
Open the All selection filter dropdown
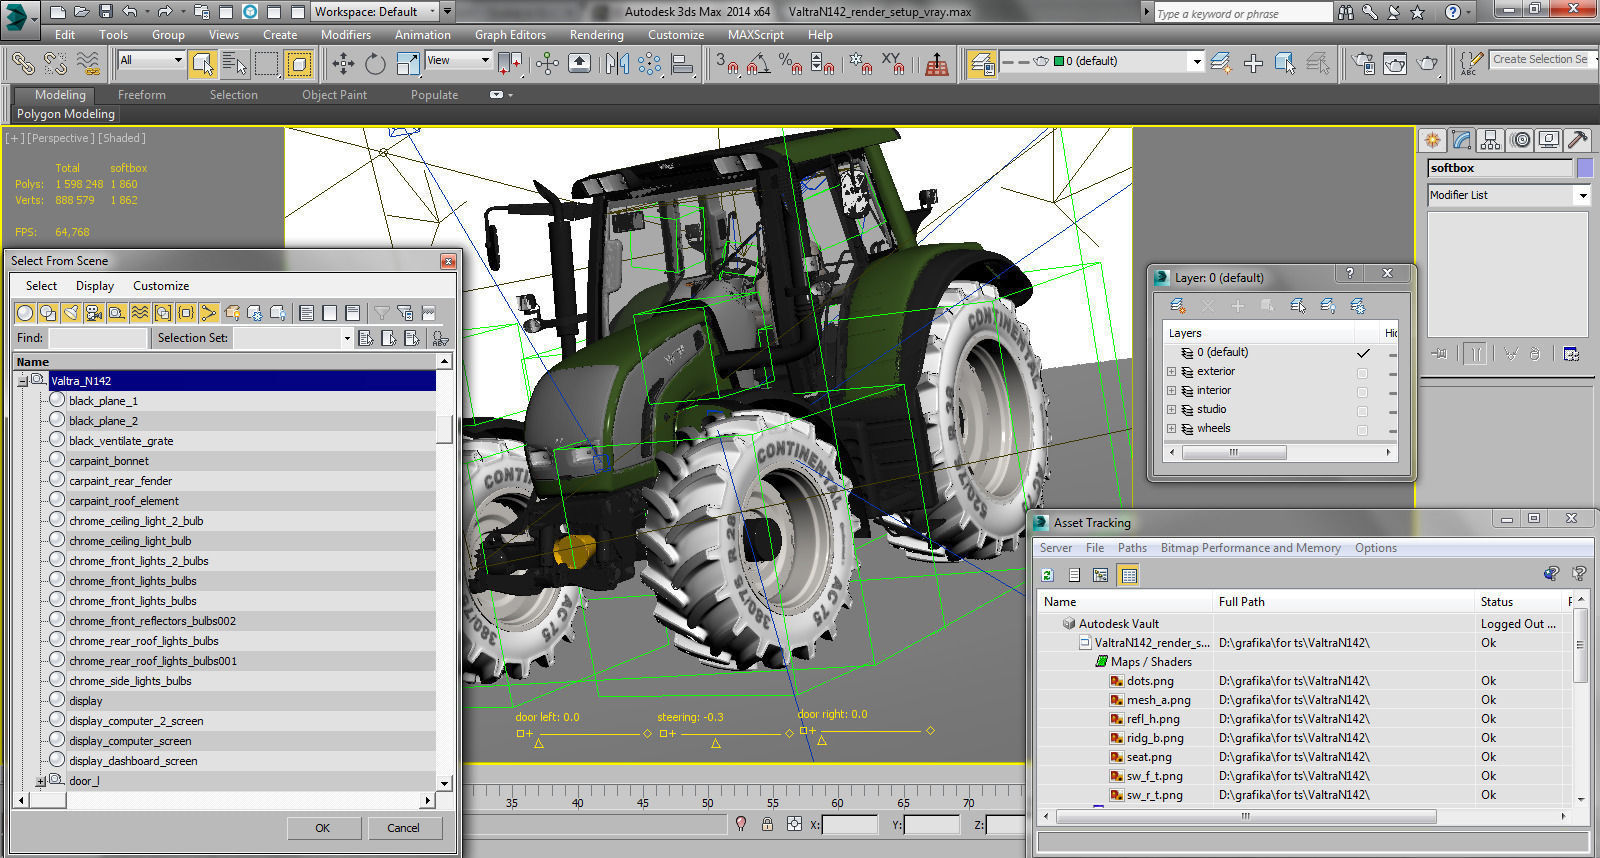152,61
